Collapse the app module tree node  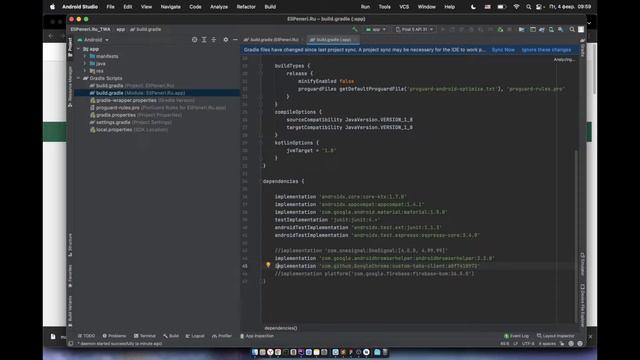(78, 49)
